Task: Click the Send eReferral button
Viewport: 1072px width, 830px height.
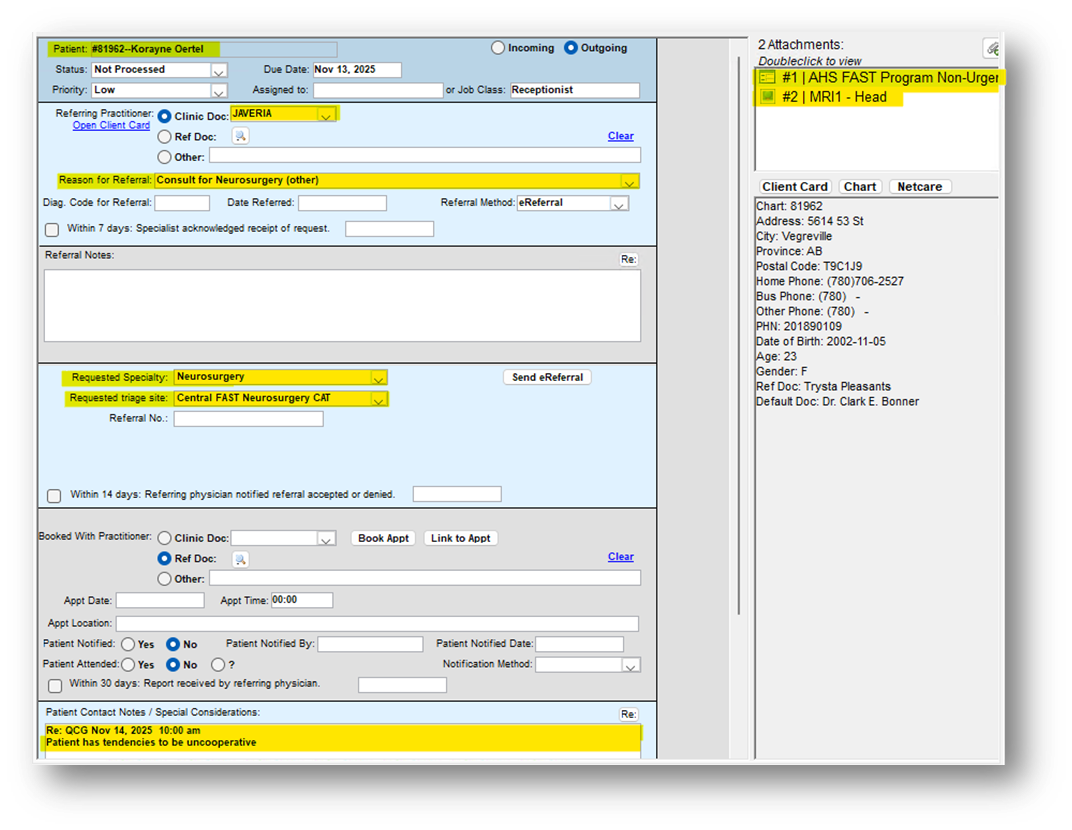Action: click(x=547, y=377)
